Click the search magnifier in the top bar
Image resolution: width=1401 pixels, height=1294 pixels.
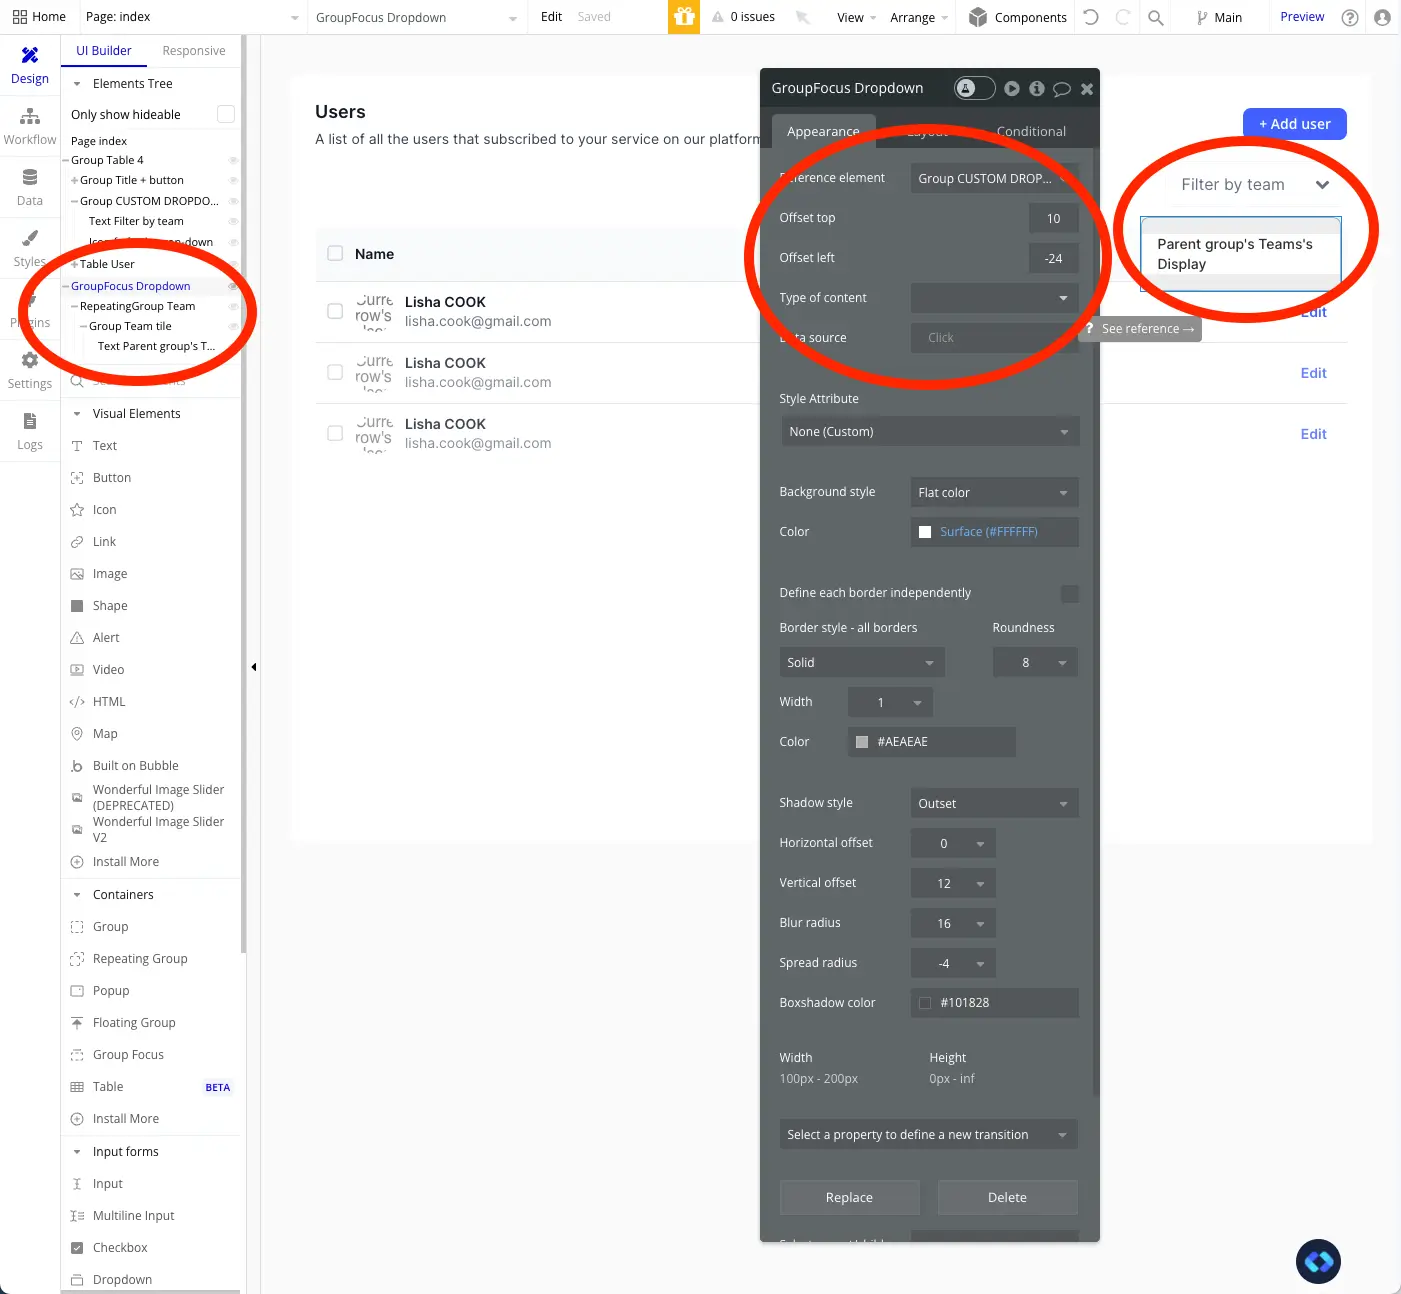[1154, 17]
